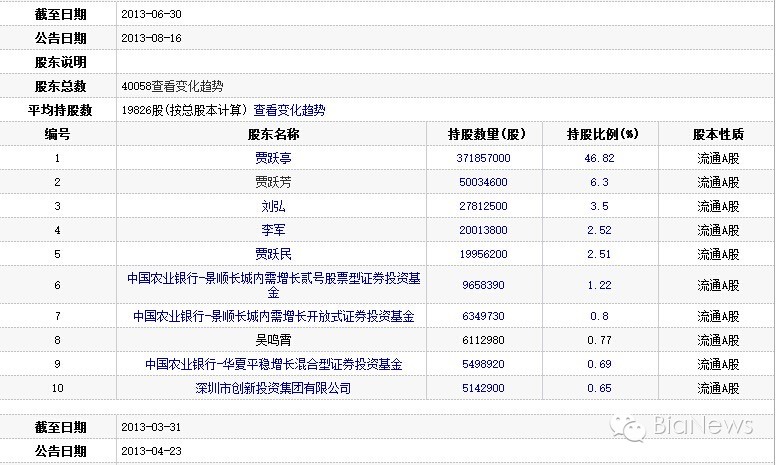Click the 编号 column header
Image resolution: width=777 pixels, height=465 pixels.
[x=57, y=134]
